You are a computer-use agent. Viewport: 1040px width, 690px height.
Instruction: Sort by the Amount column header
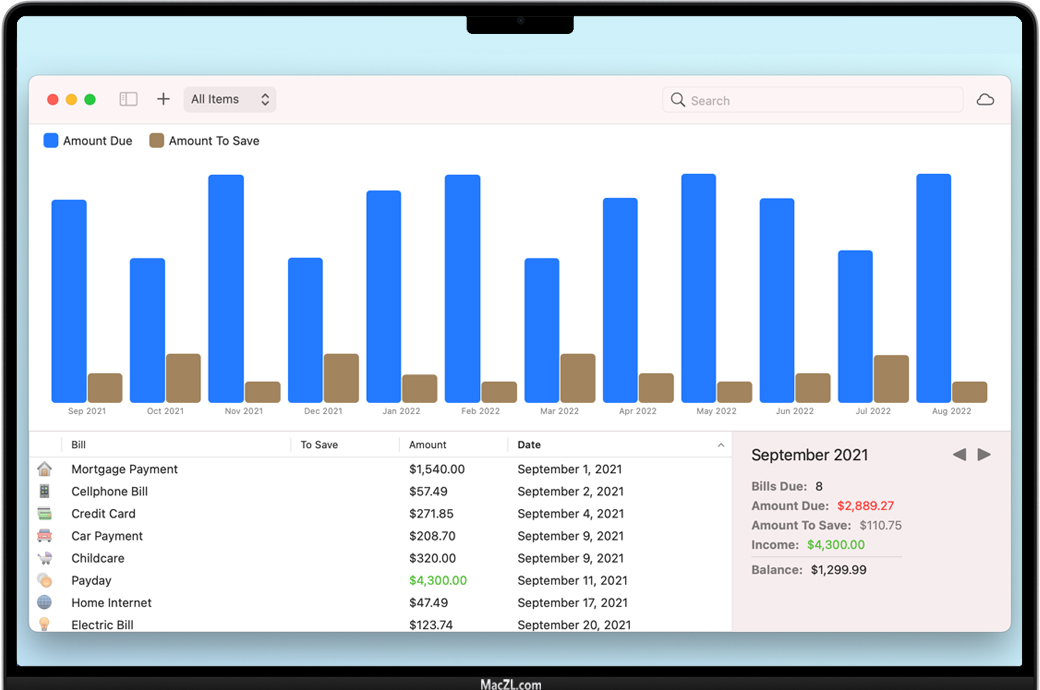coord(428,445)
